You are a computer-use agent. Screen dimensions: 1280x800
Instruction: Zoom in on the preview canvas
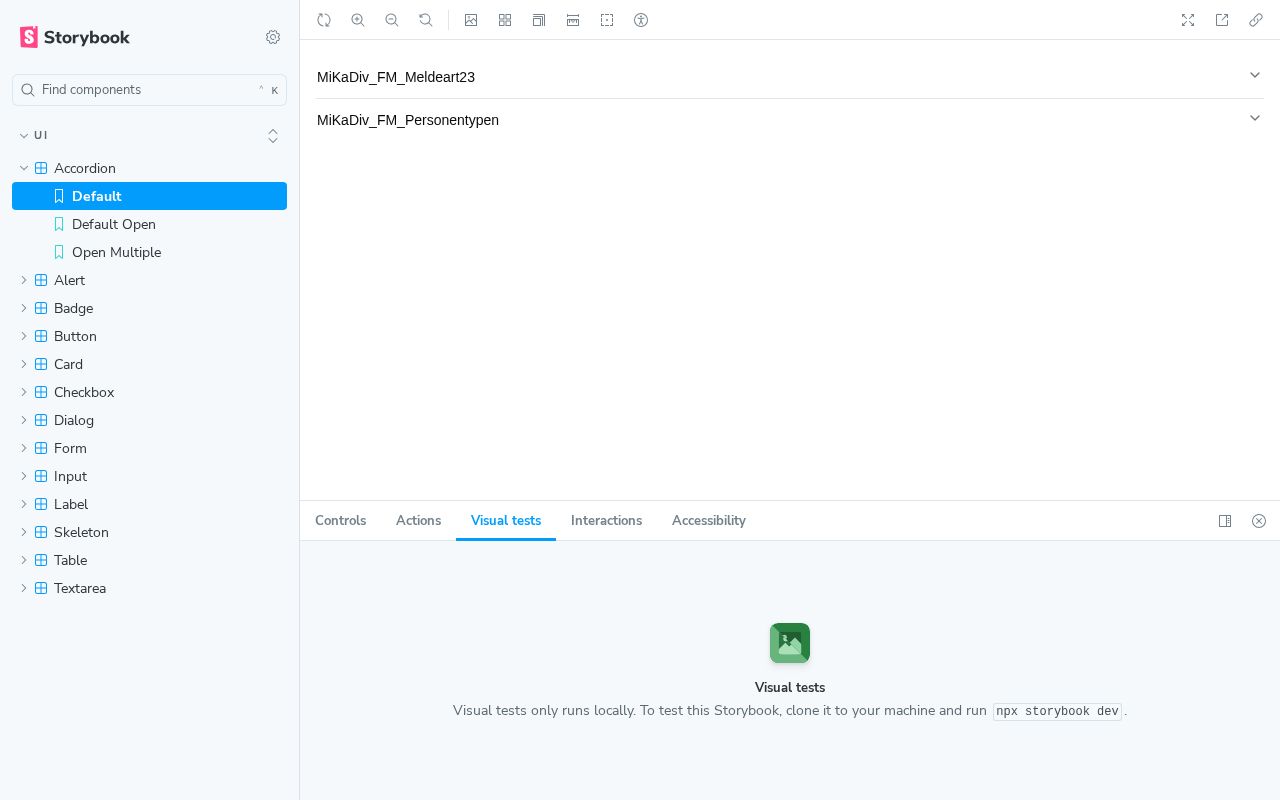point(358,20)
